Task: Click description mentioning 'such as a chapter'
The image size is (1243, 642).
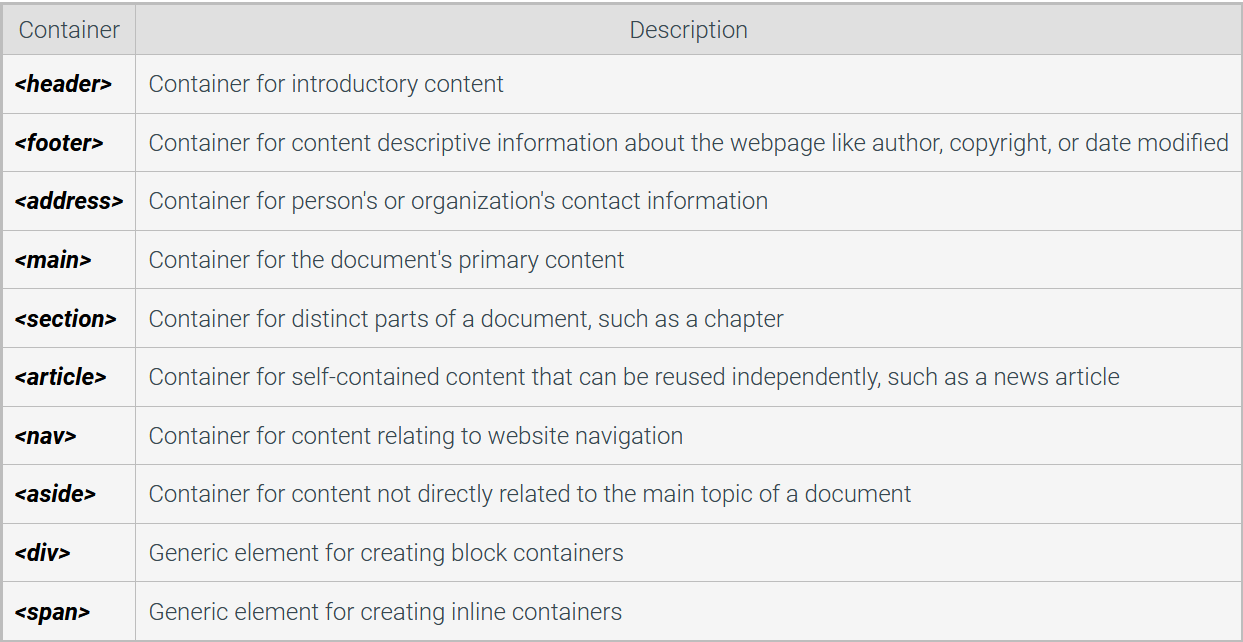Action: 466,319
